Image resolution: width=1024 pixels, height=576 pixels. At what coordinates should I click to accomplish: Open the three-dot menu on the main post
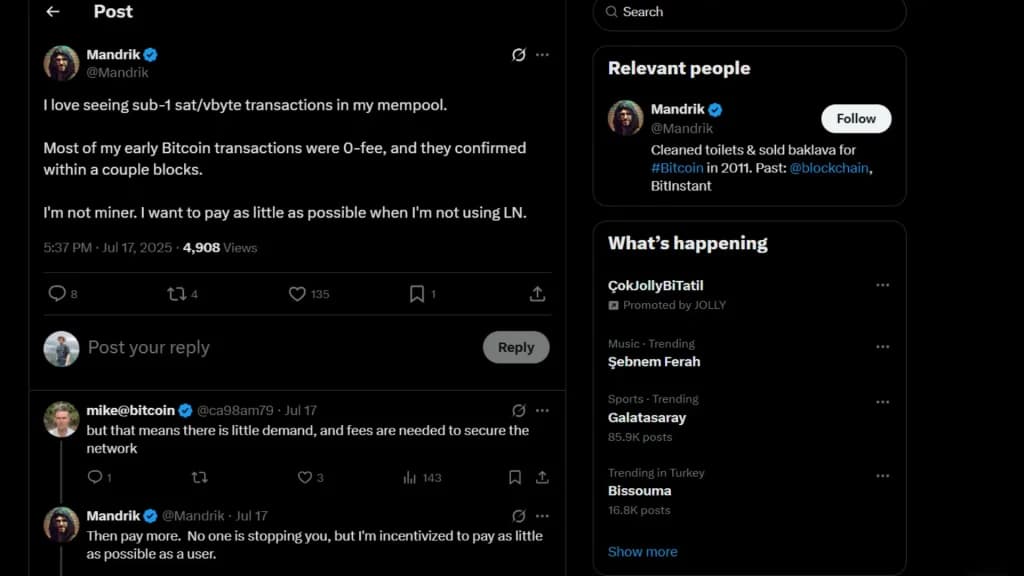[542, 55]
